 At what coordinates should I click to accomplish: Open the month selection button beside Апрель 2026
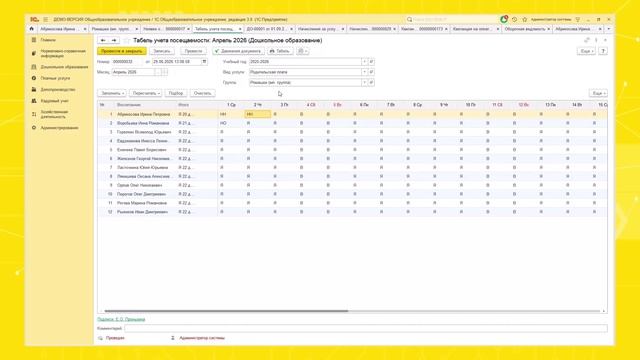click(158, 72)
